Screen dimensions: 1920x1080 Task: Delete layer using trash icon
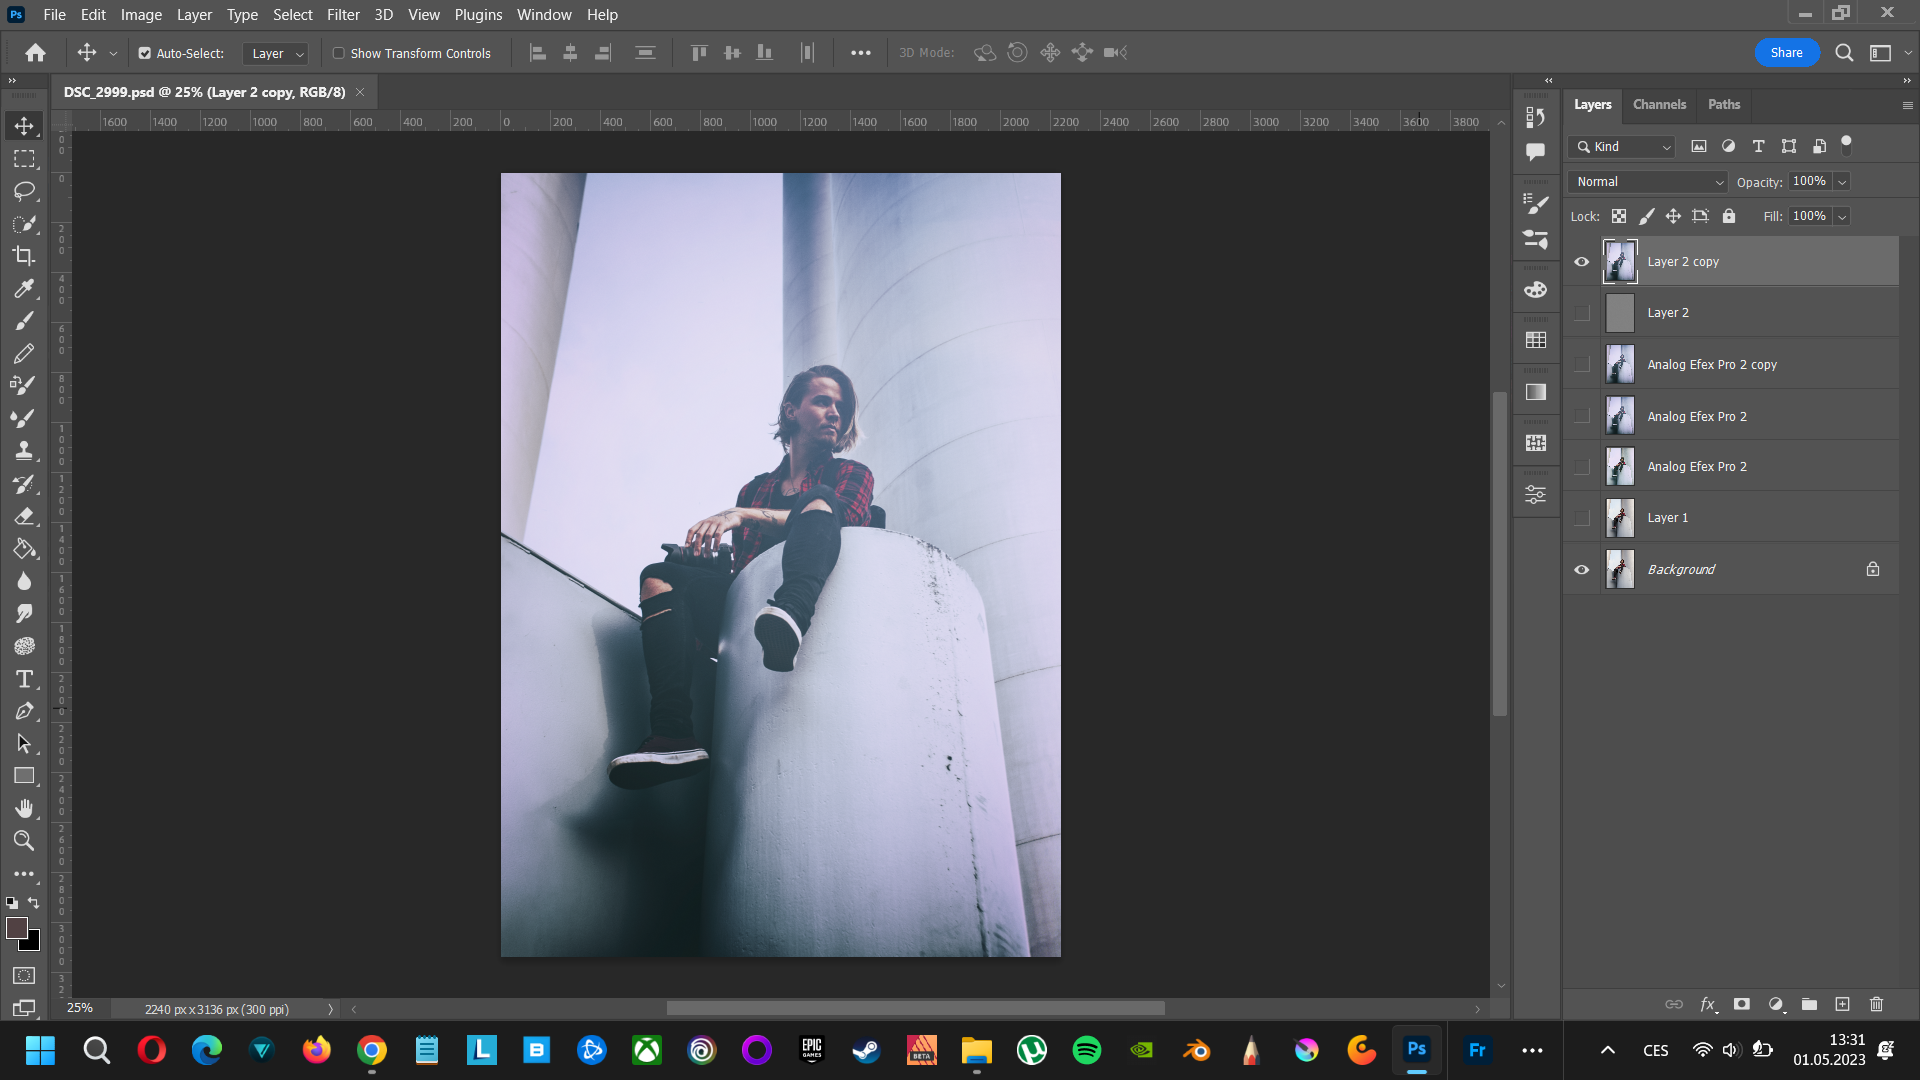pos(1876,1004)
